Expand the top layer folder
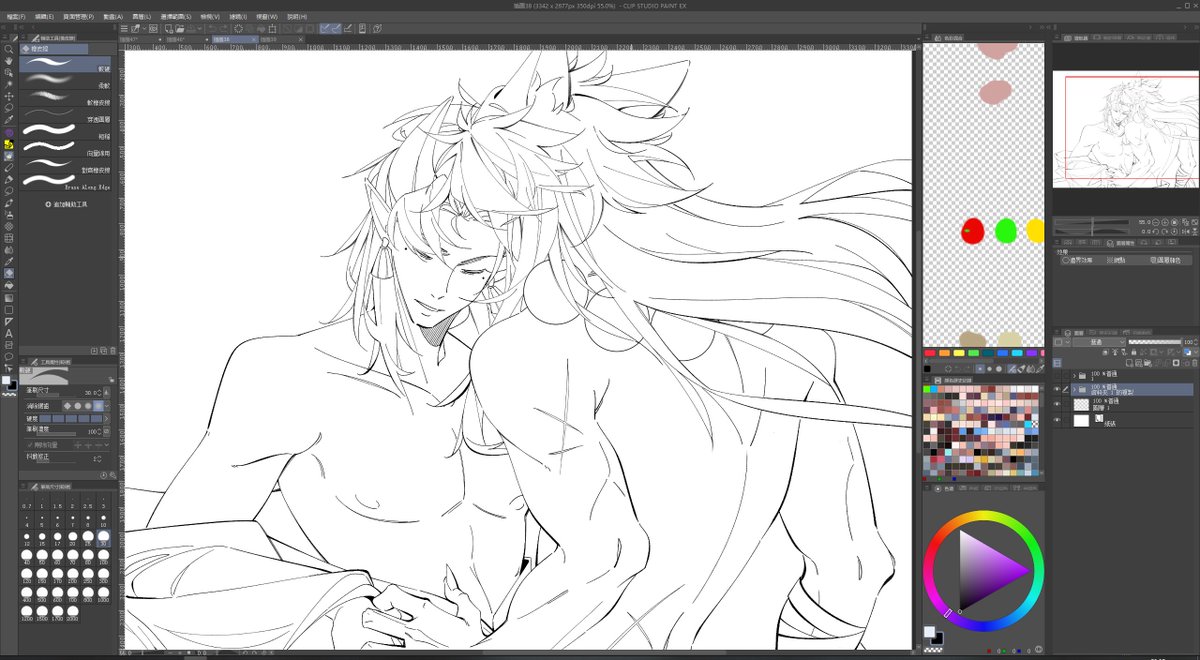 coord(1073,376)
